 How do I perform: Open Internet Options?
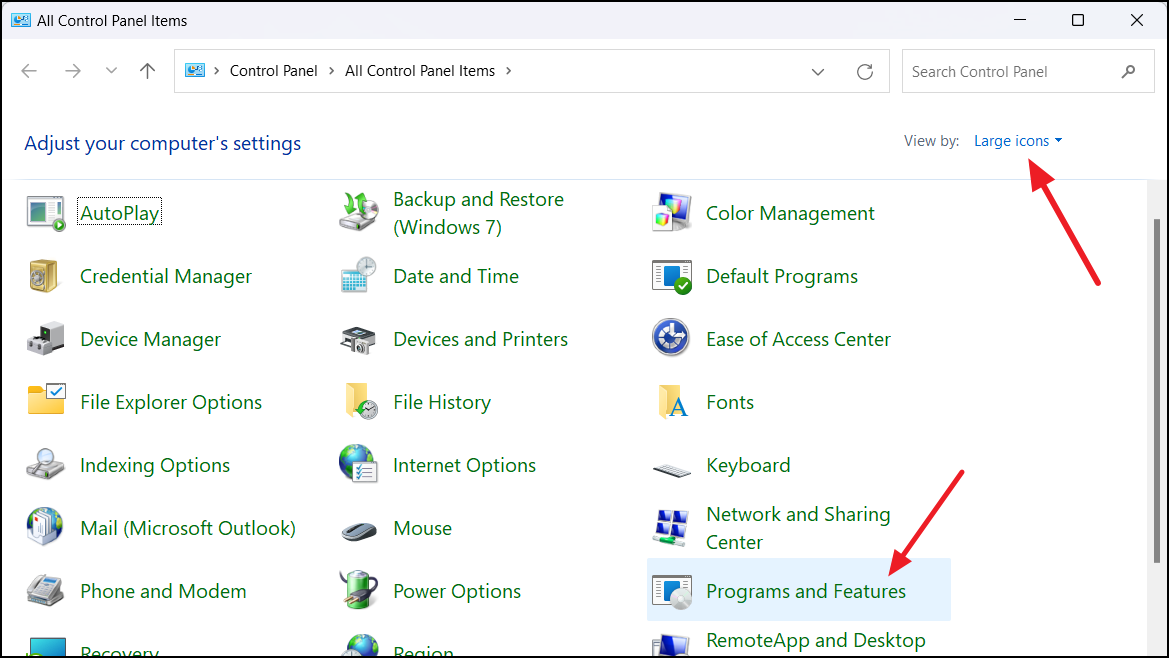pyautogui.click(x=464, y=465)
